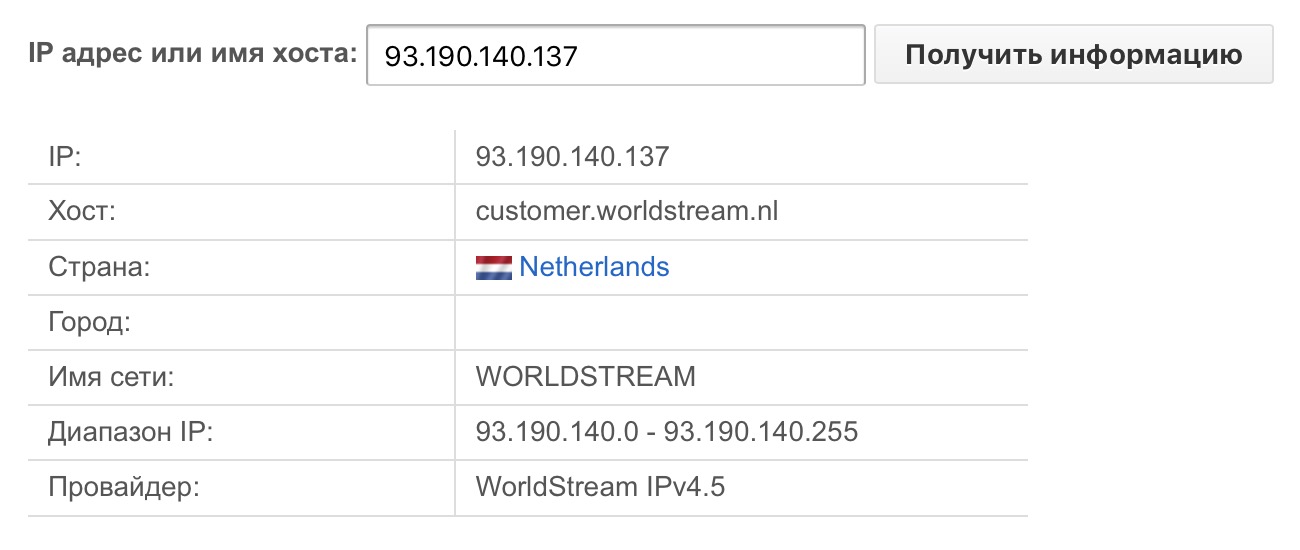Click the Netherlands flag icon
Screen dimensions: 1300x550
[494, 267]
